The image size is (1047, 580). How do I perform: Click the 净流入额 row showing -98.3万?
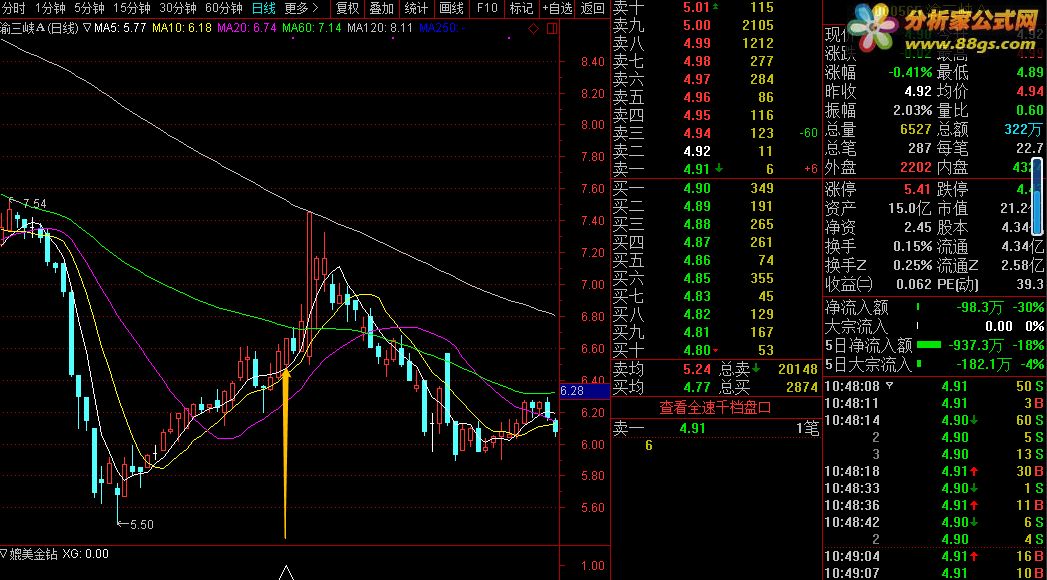point(934,308)
